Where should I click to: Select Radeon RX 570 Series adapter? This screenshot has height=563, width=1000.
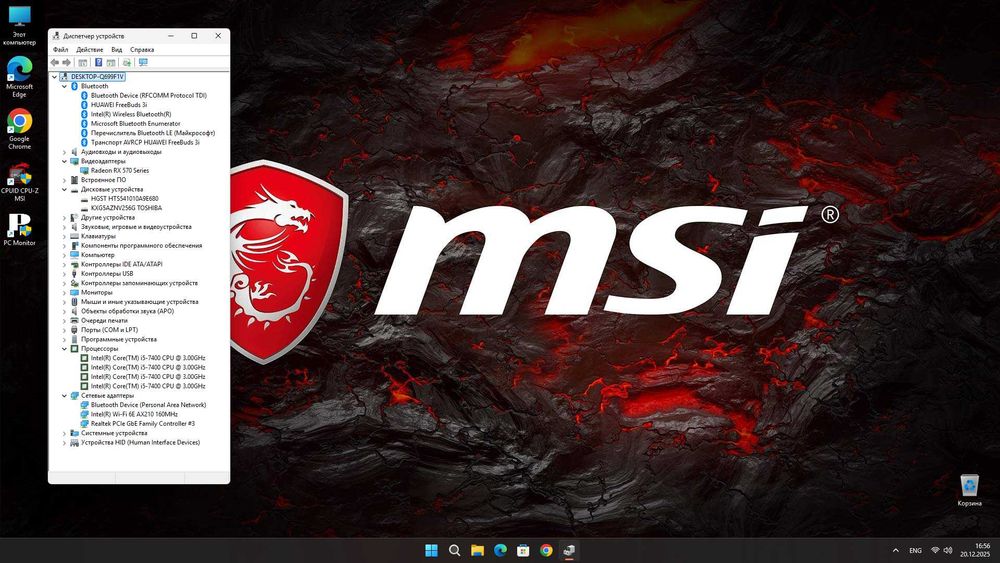[x=119, y=170]
